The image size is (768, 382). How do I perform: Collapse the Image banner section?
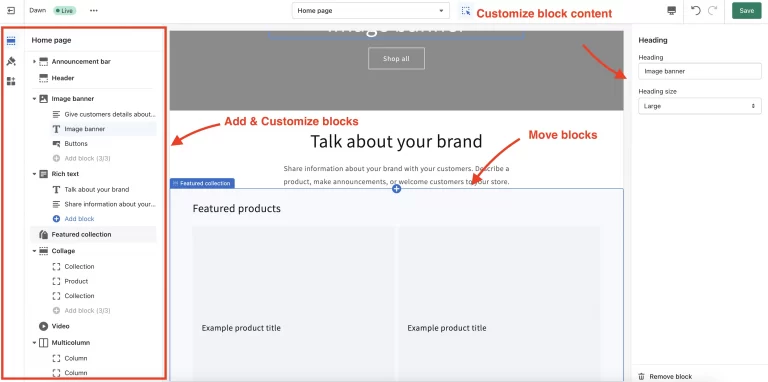coord(34,98)
